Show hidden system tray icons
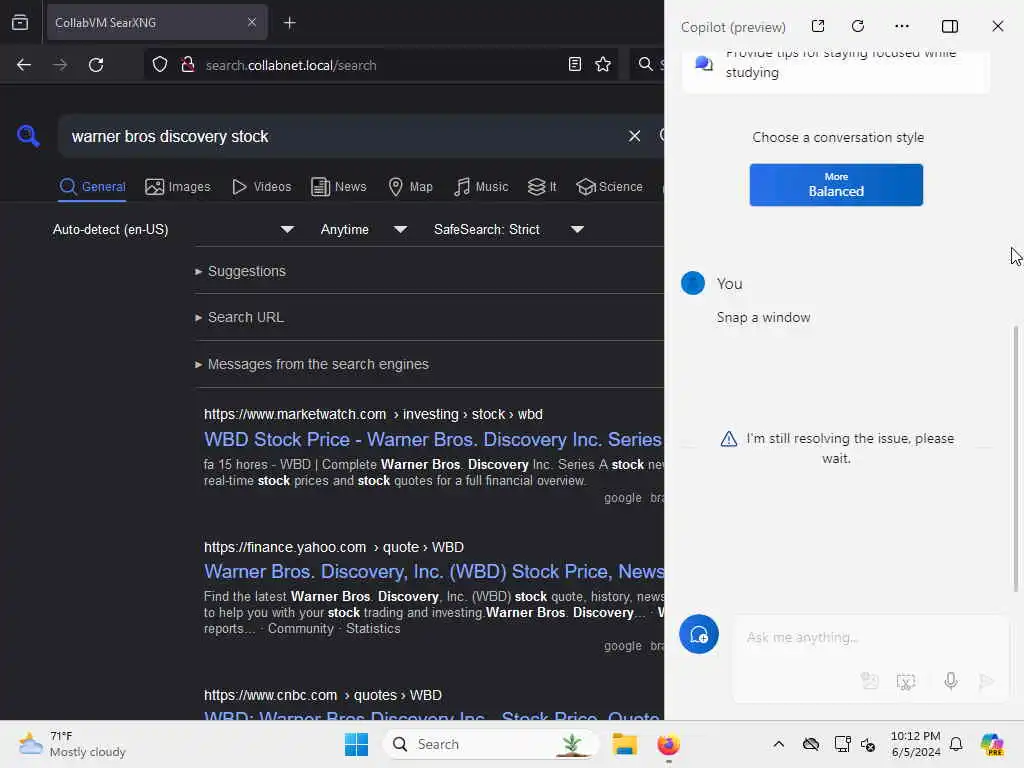Image resolution: width=1024 pixels, height=768 pixels. [778, 744]
